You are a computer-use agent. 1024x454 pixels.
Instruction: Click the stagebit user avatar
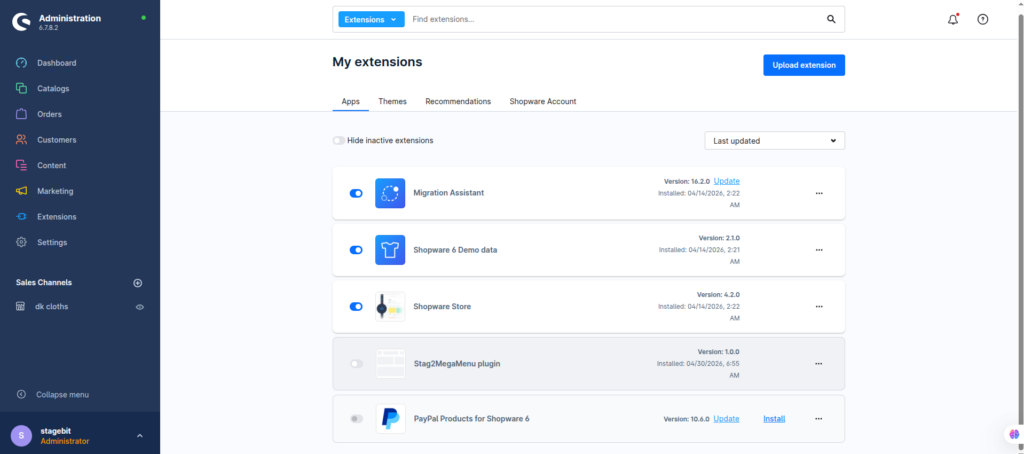(x=22, y=436)
